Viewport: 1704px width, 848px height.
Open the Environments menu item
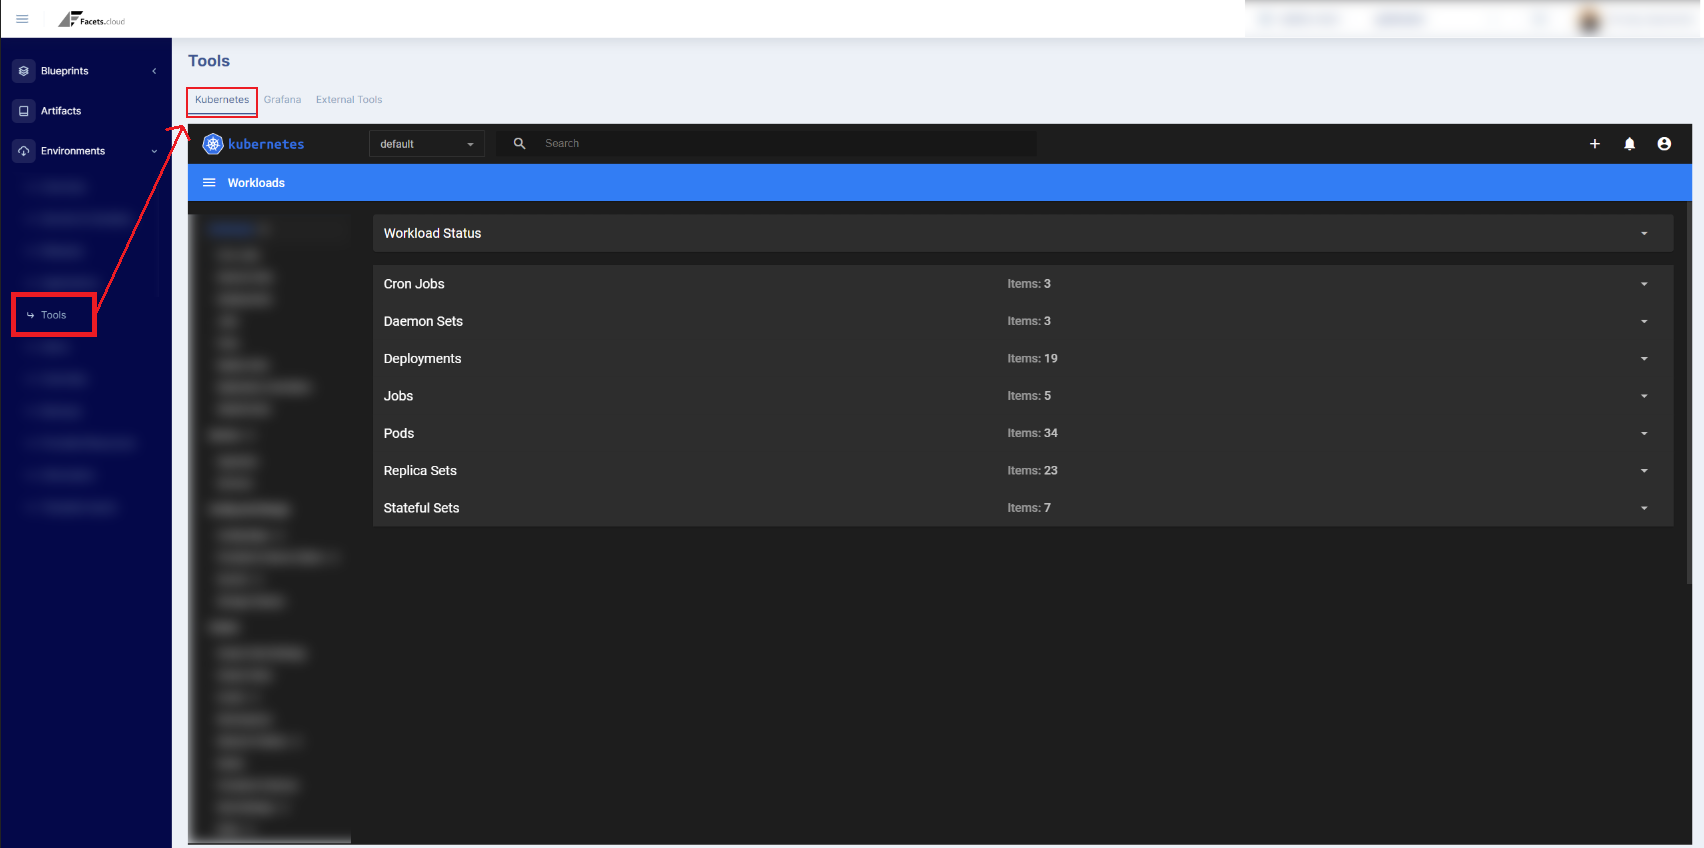(73, 151)
